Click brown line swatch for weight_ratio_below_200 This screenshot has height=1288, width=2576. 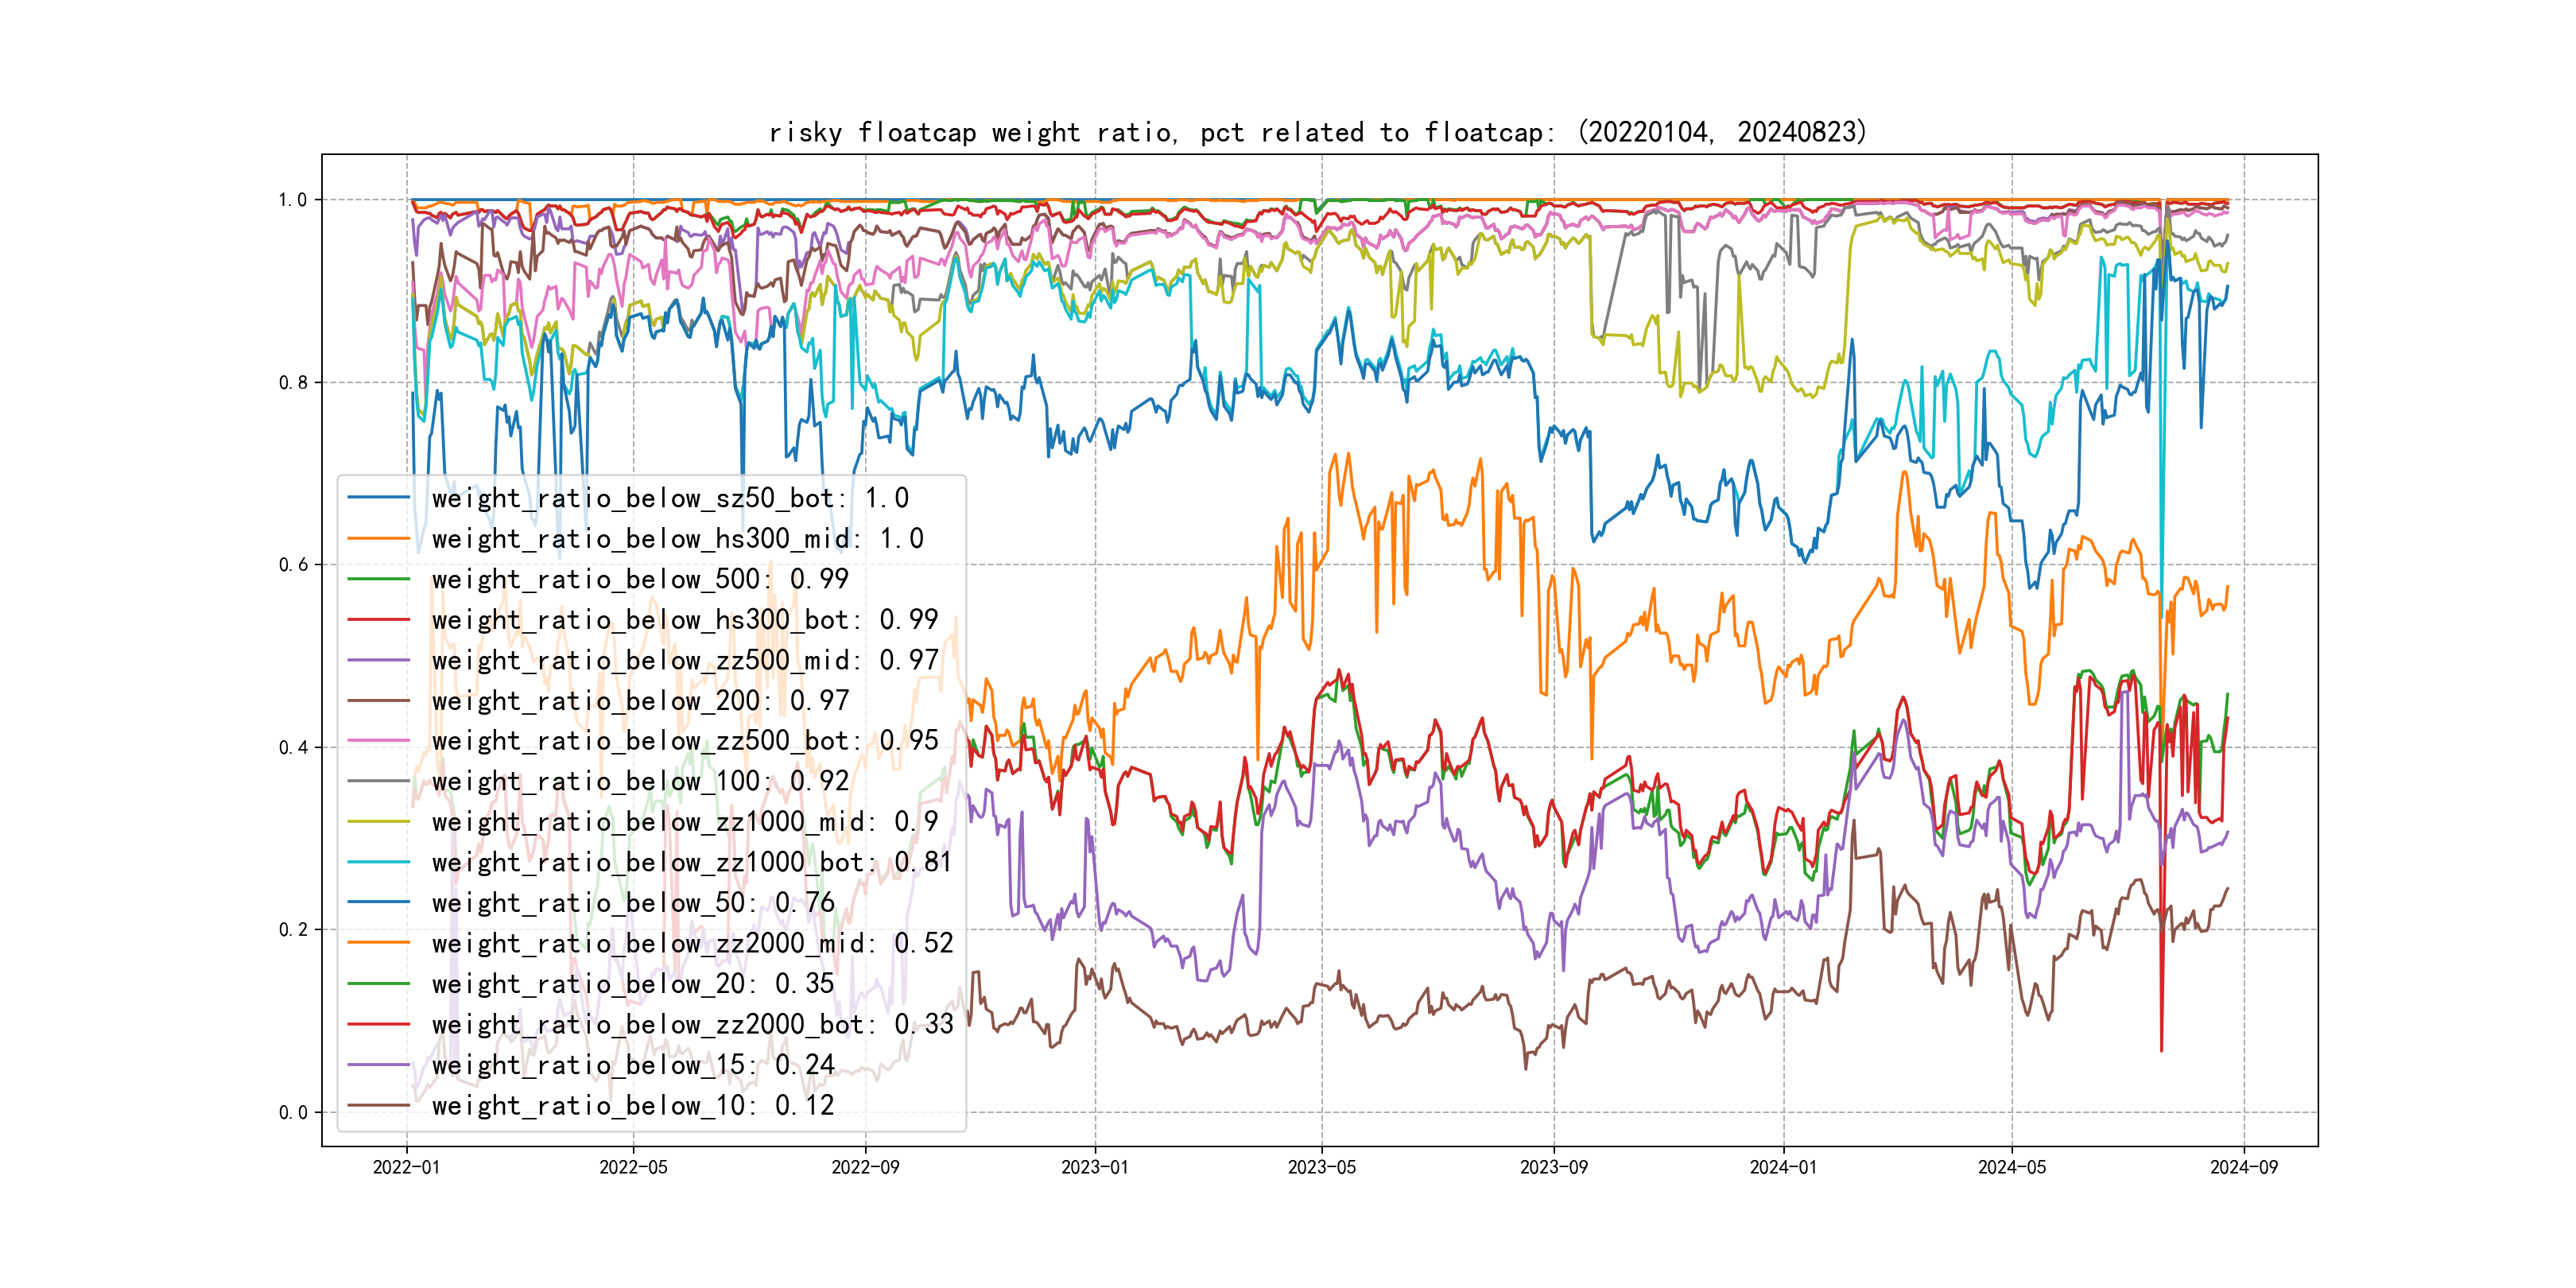378,701
